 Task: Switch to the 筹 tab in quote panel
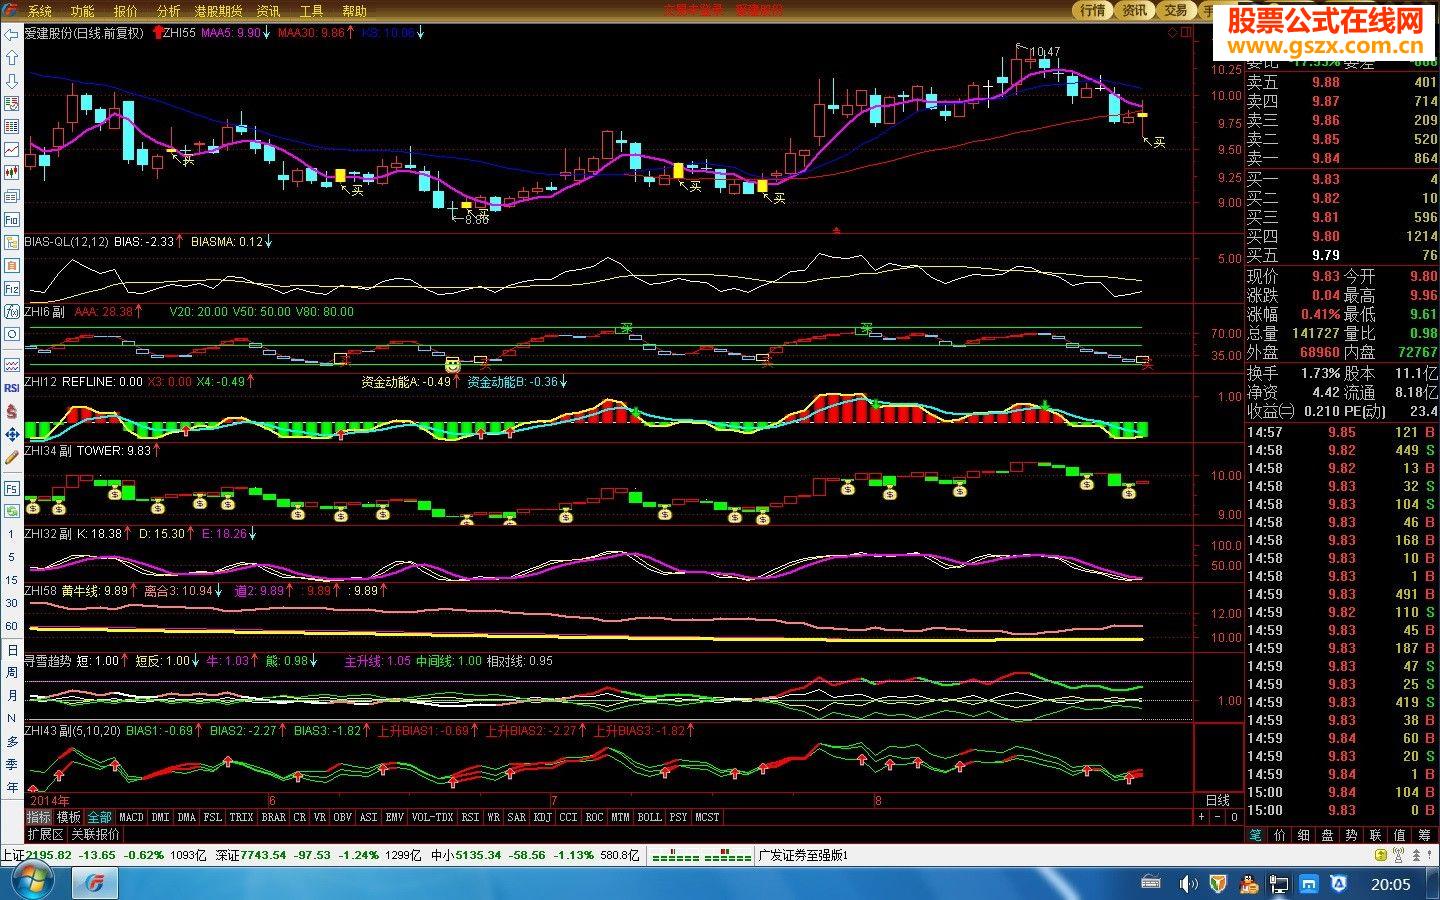point(1425,835)
